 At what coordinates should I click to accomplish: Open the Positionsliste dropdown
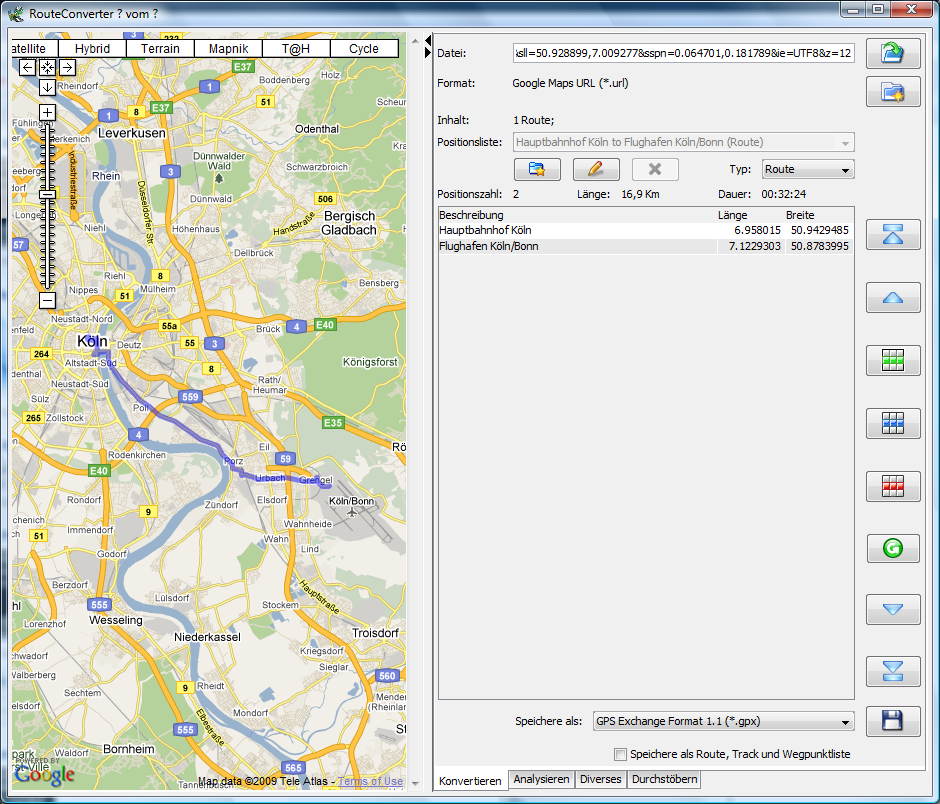[684, 142]
